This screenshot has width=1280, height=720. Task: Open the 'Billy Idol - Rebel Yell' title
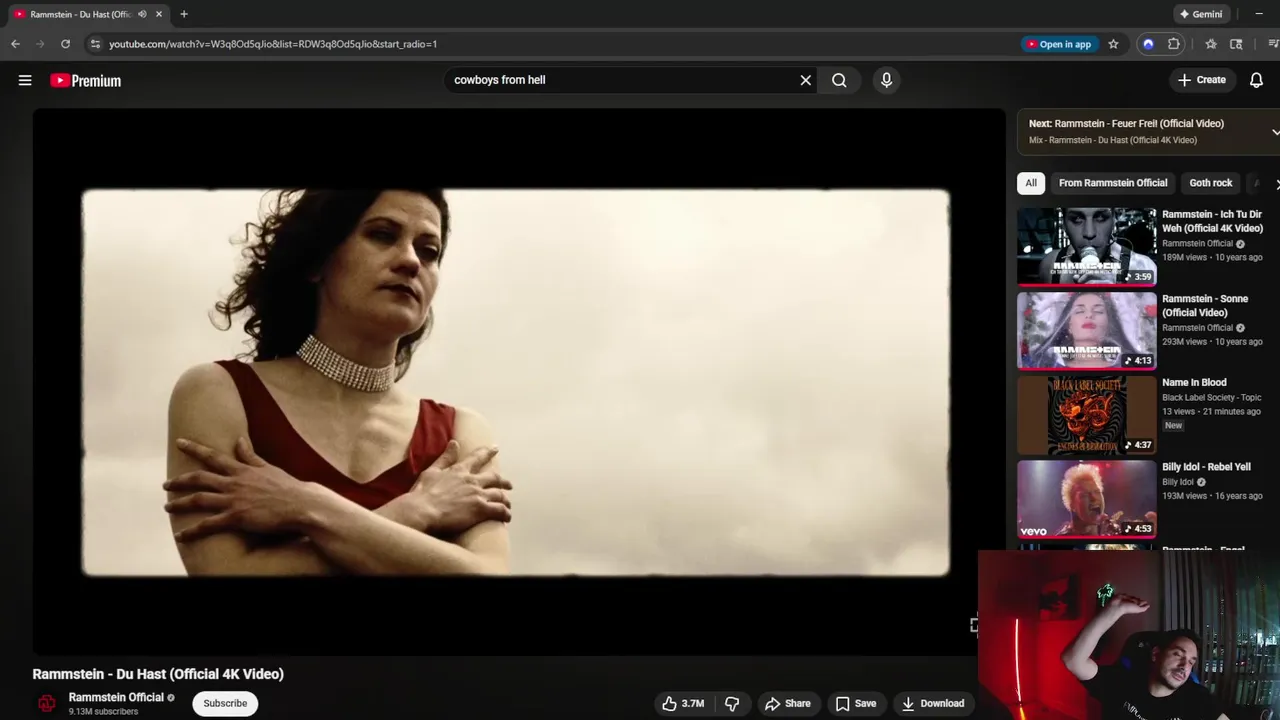[x=1206, y=467]
